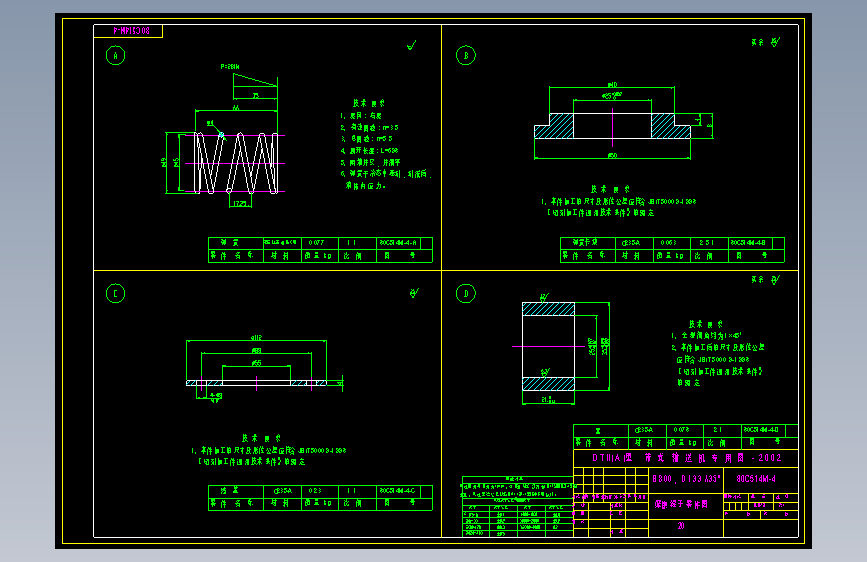Select the triangular load diagram above the spring
Image resolution: width=867 pixels, height=562 pixels.
255,80
